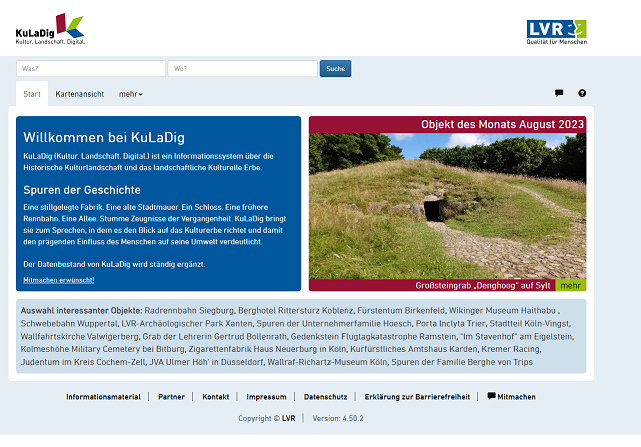Follow the Mitmachen erwünscht! link
The image size is (641, 447).
pyautogui.click(x=59, y=280)
